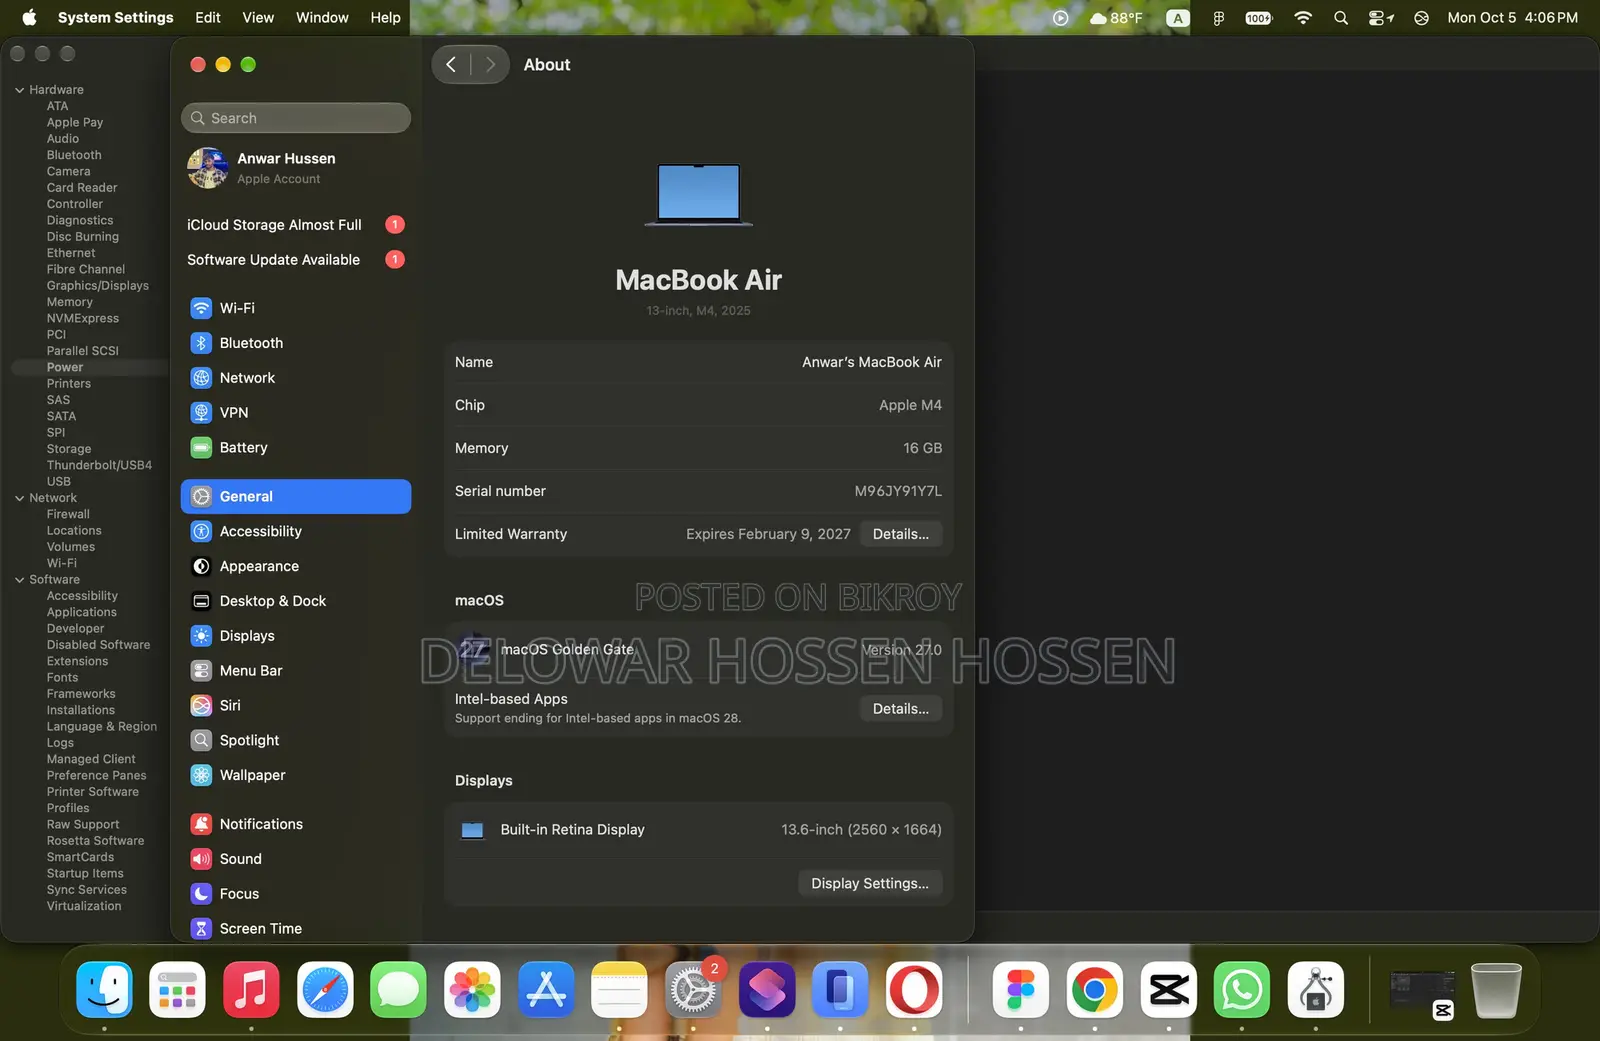This screenshot has width=1600, height=1041.
Task: Open Battery settings pane
Action: click(295, 448)
